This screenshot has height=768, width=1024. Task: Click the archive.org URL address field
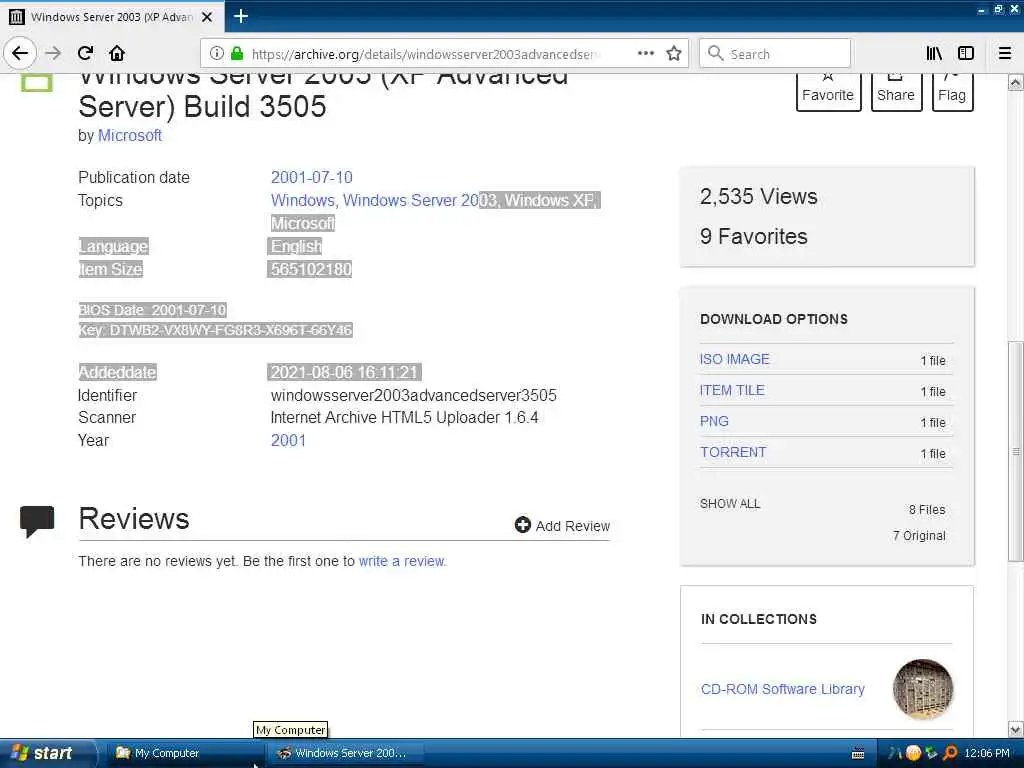[x=424, y=54]
